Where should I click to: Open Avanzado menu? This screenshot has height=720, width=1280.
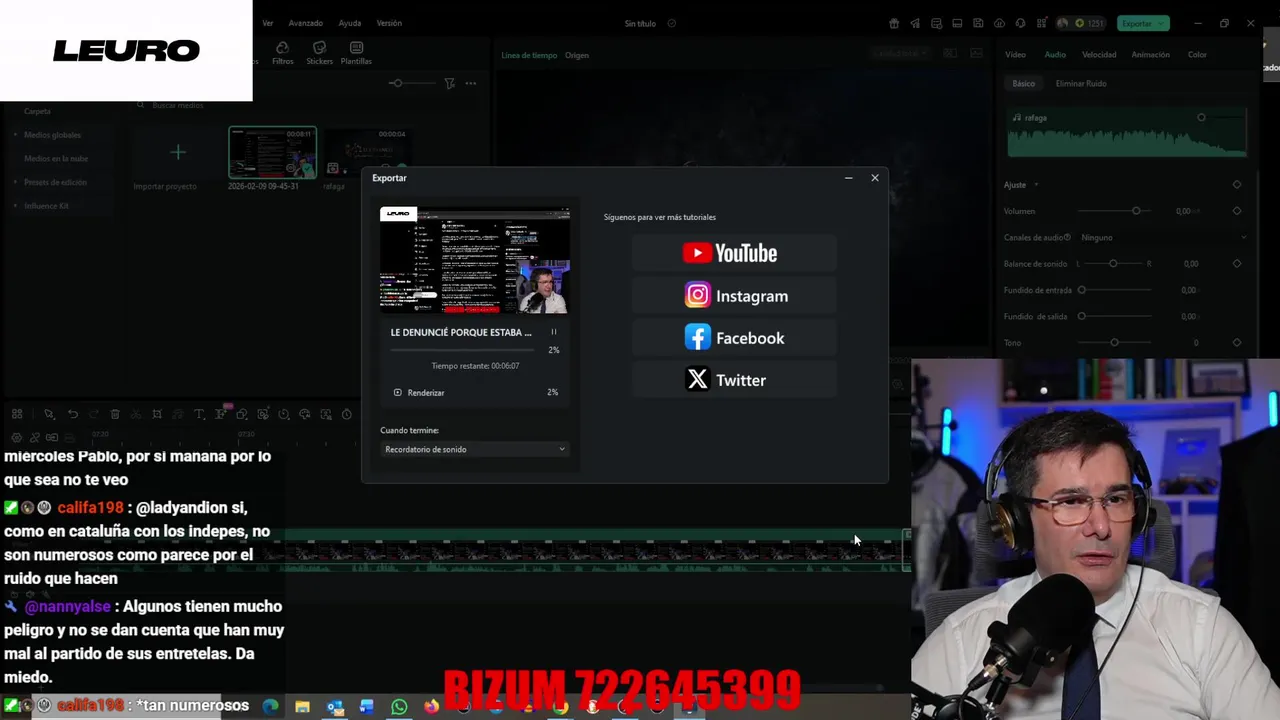click(x=305, y=23)
